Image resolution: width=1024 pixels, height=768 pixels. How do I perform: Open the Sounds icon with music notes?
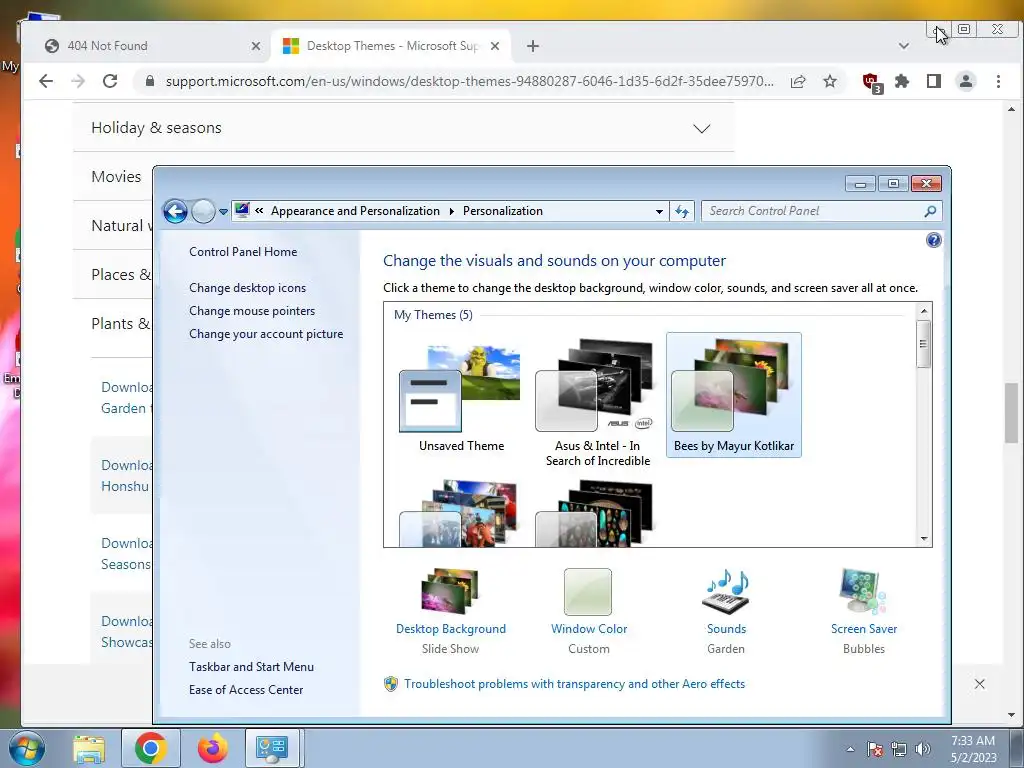click(726, 592)
